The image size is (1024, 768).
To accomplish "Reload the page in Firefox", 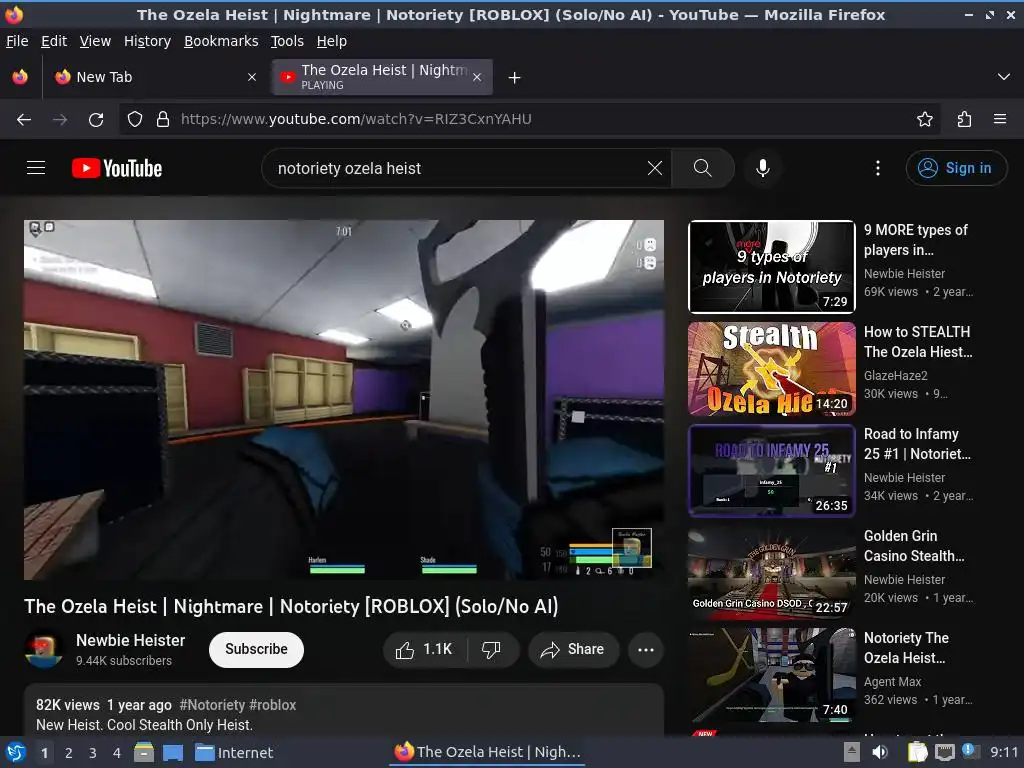I will 96,120.
